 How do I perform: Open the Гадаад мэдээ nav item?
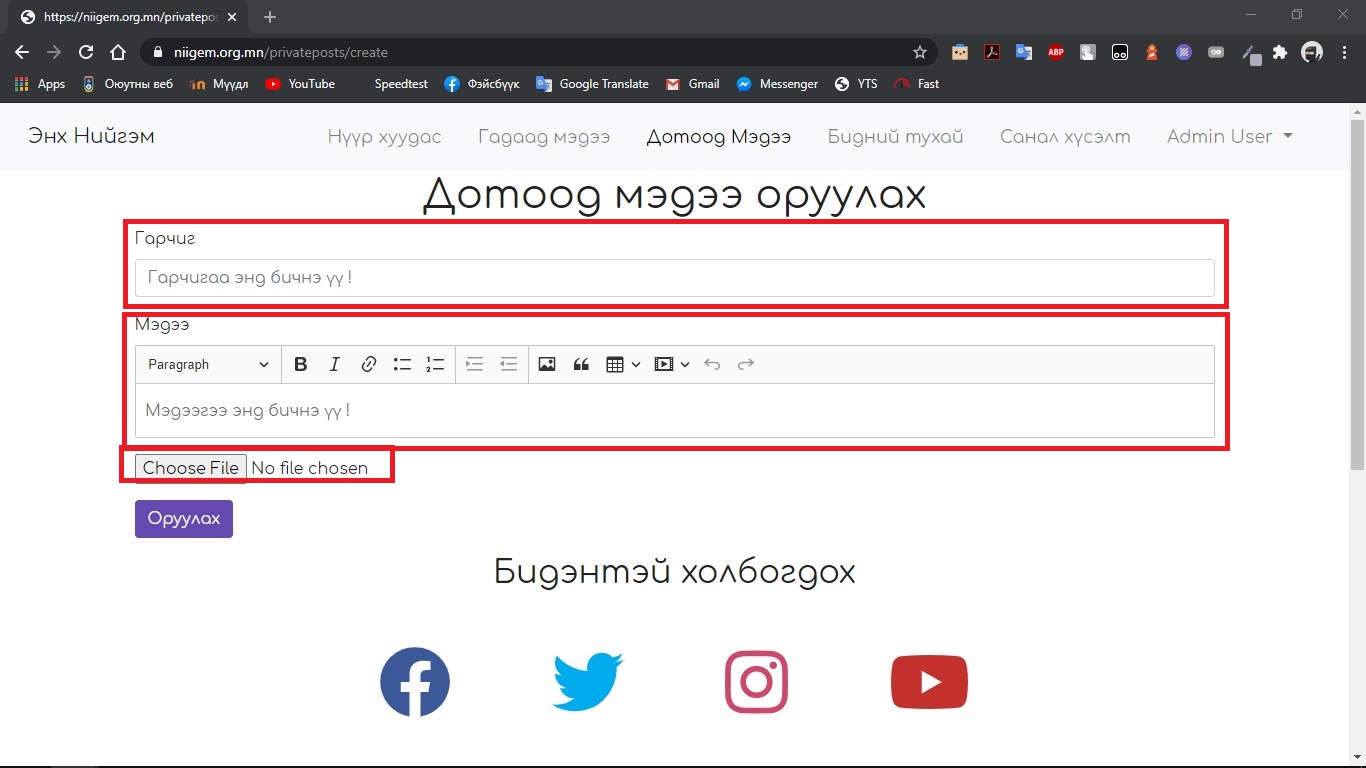[x=544, y=137]
